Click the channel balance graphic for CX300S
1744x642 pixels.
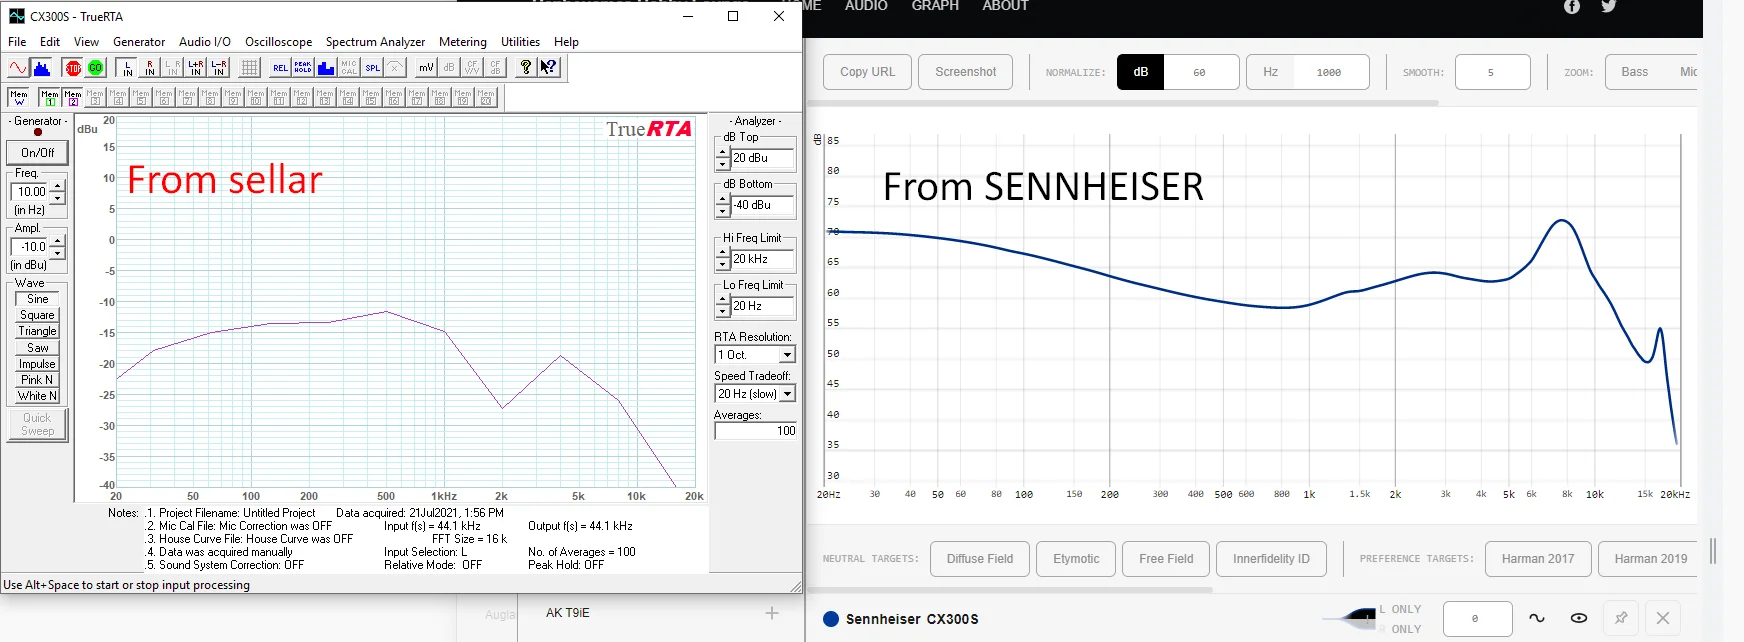1350,617
